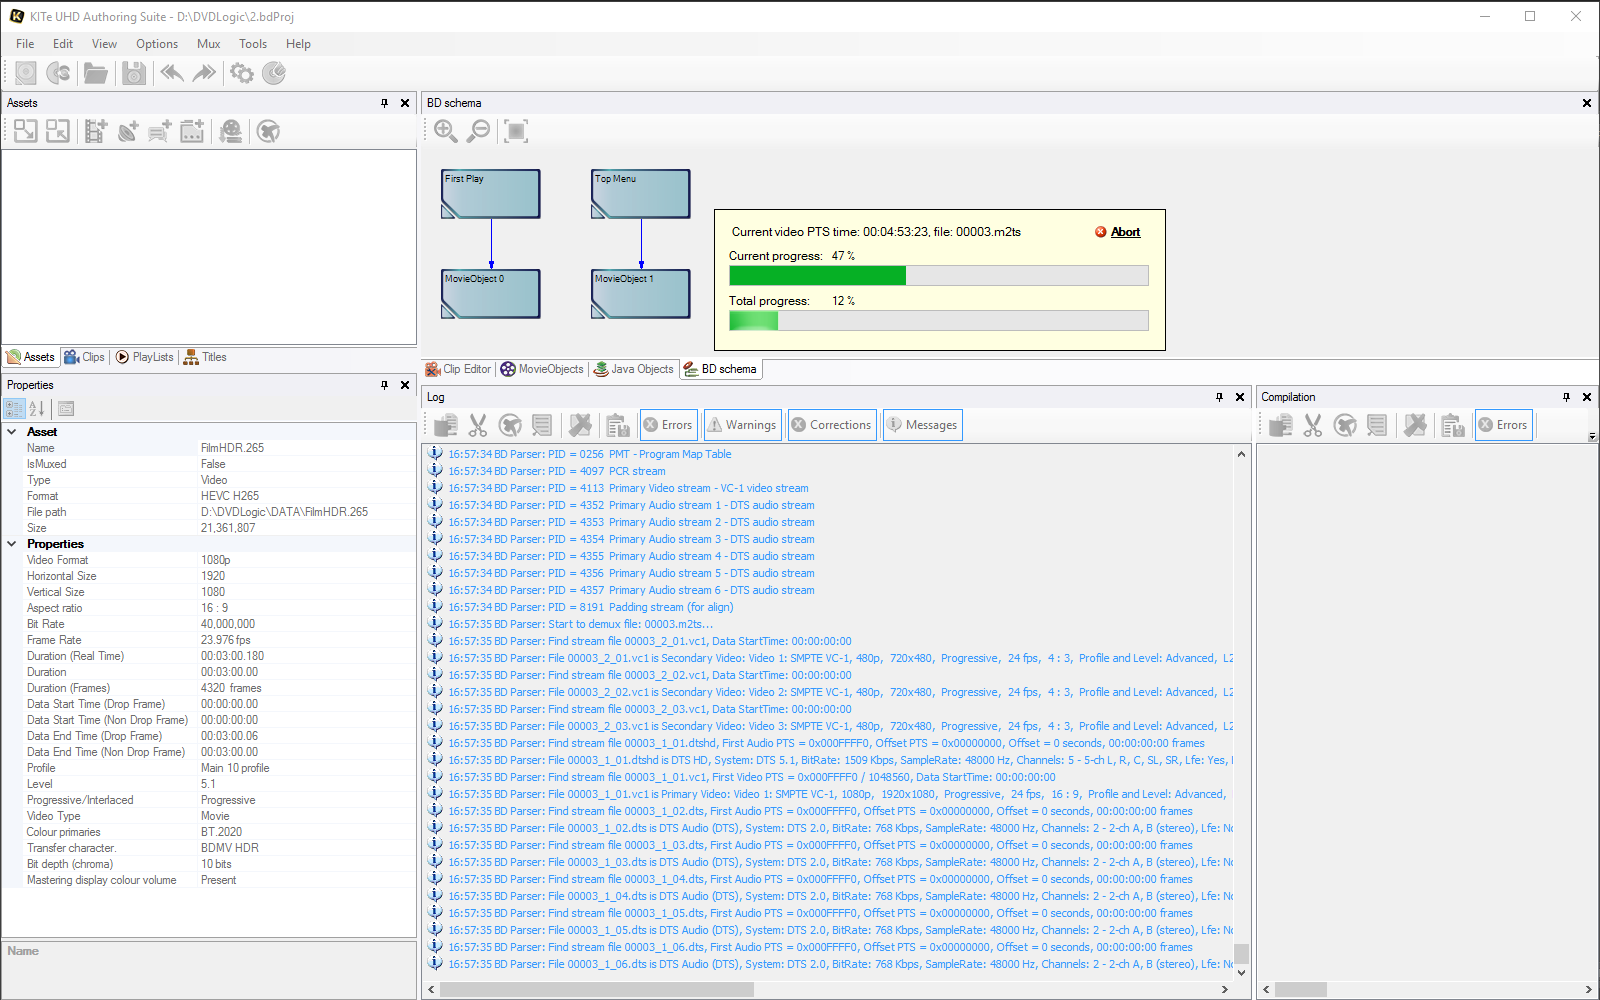The width and height of the screenshot is (1600, 1000).
Task: Click the open project folder icon
Action: pyautogui.click(x=95, y=73)
